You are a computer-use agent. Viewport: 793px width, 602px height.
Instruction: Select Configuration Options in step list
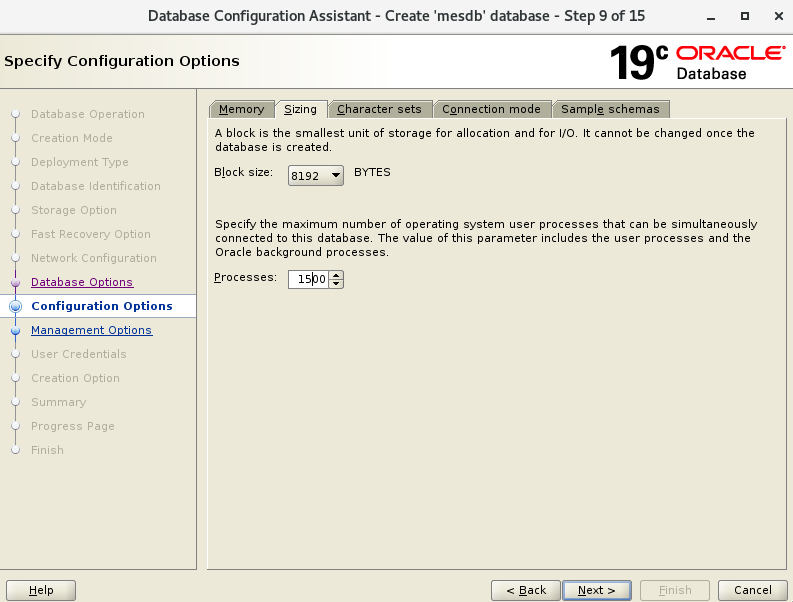point(102,306)
